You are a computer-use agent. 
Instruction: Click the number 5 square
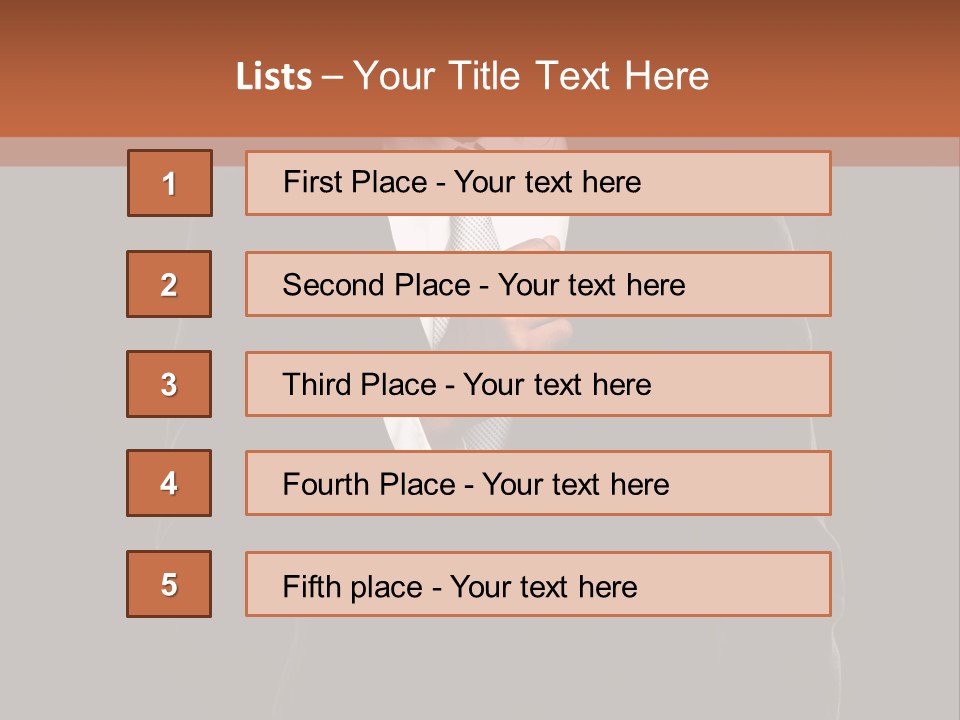[169, 584]
